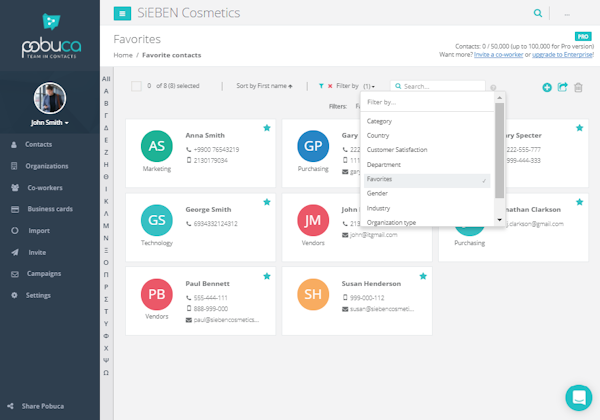The image size is (600, 420).
Task: Click the help question mark icon
Action: click(x=493, y=88)
